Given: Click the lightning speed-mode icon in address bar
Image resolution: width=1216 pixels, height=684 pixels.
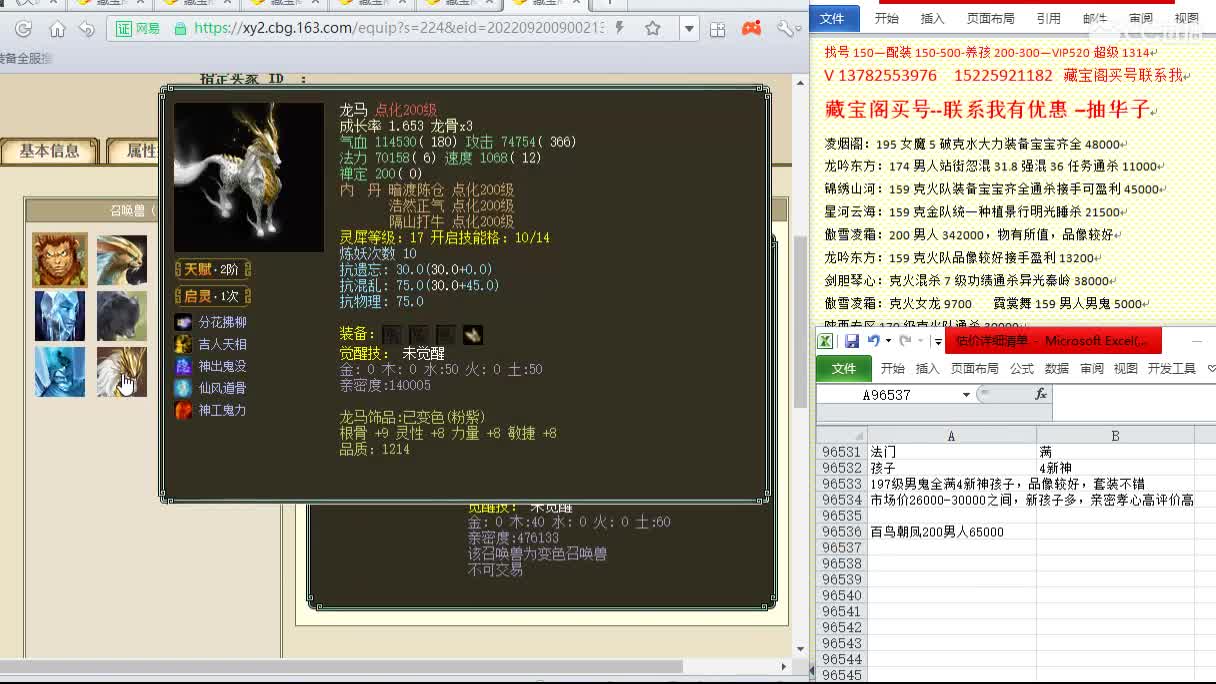Looking at the screenshot, I should click(x=620, y=29).
